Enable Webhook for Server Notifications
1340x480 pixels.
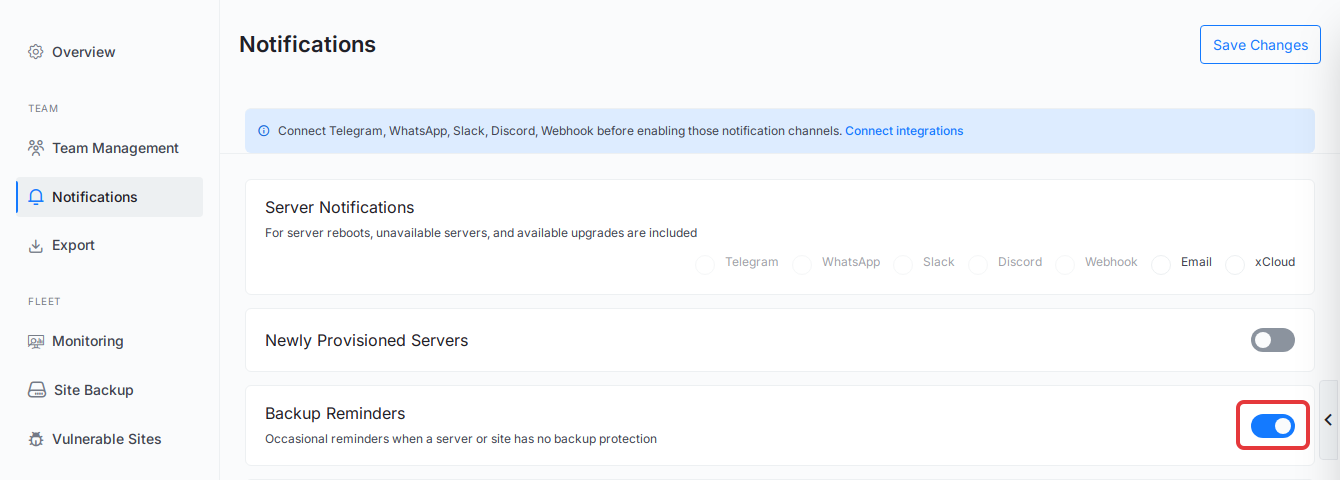click(x=1065, y=264)
